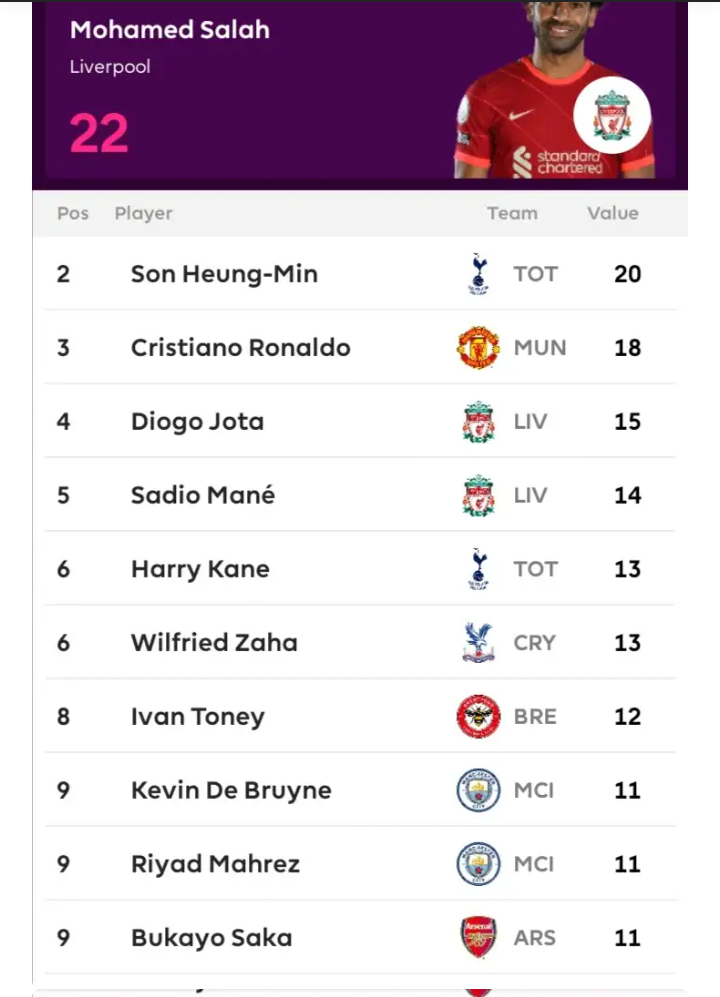Open Wilfried Zaha's profile
This screenshot has width=720, height=997.
point(214,643)
